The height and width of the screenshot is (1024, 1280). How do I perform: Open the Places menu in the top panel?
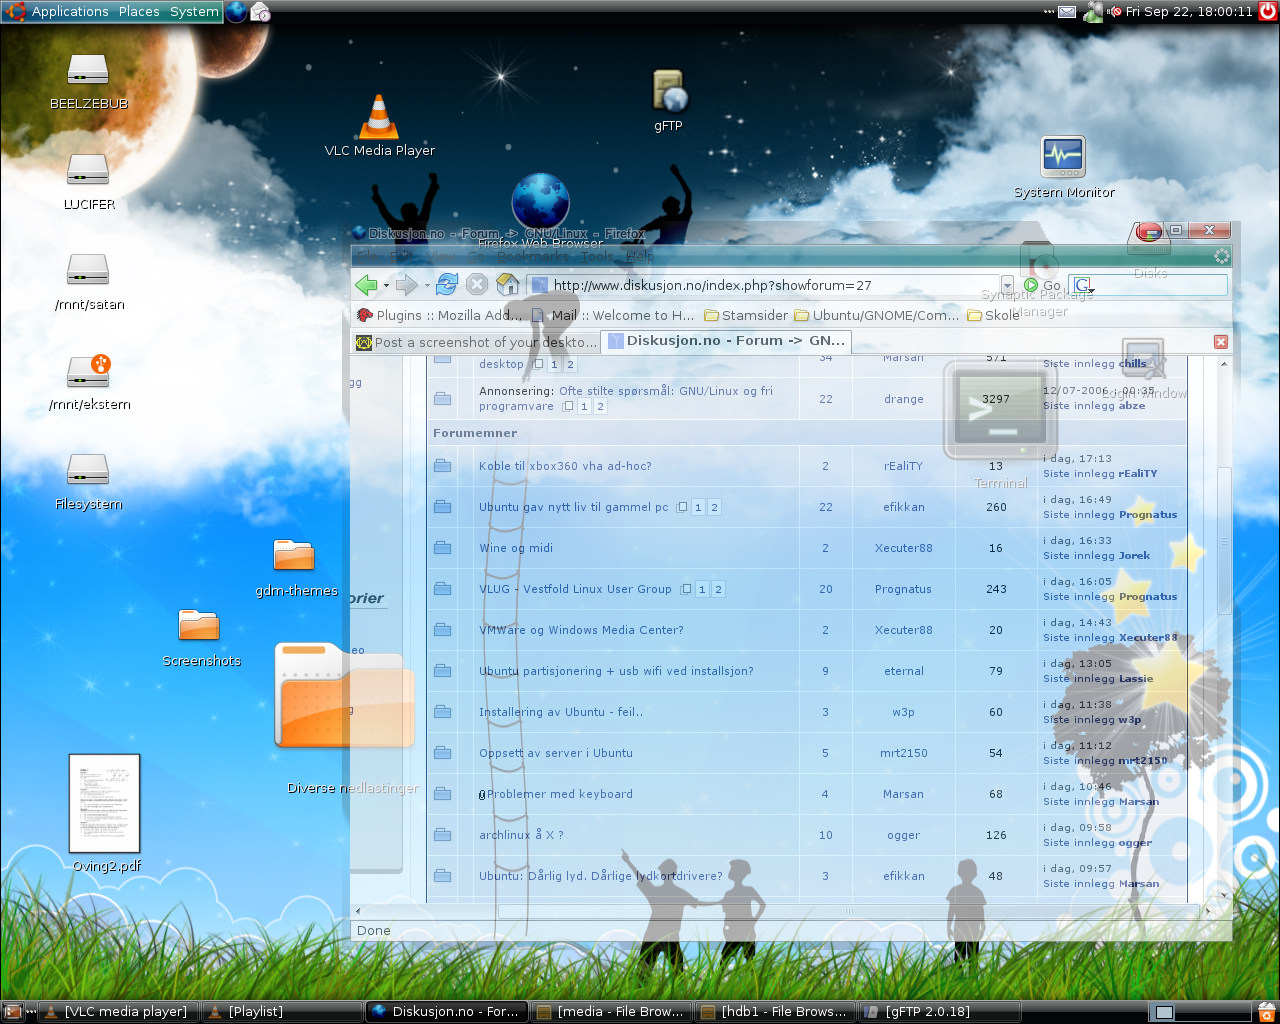click(x=139, y=11)
